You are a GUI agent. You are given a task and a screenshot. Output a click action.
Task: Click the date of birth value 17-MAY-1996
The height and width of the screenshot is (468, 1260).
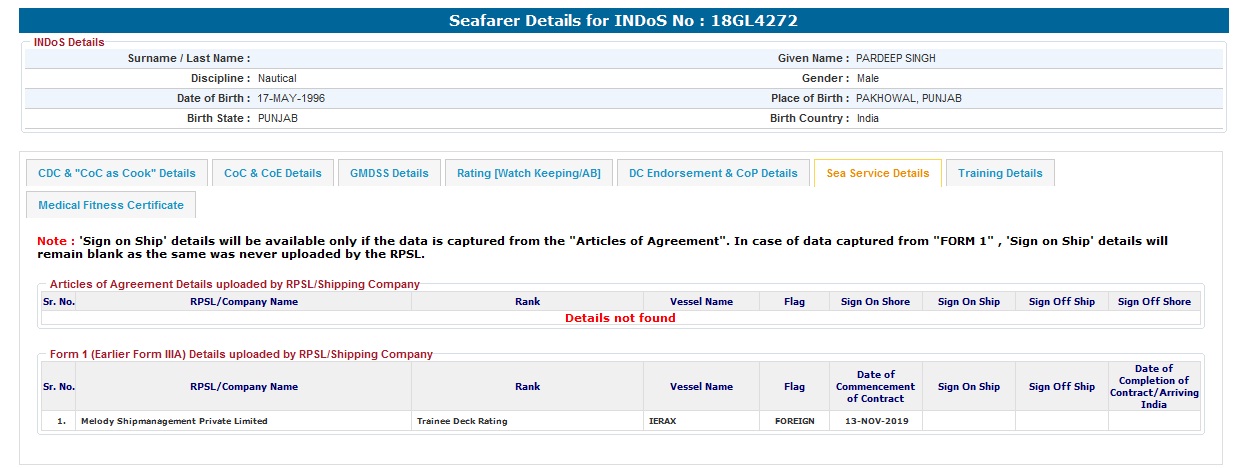pos(291,99)
